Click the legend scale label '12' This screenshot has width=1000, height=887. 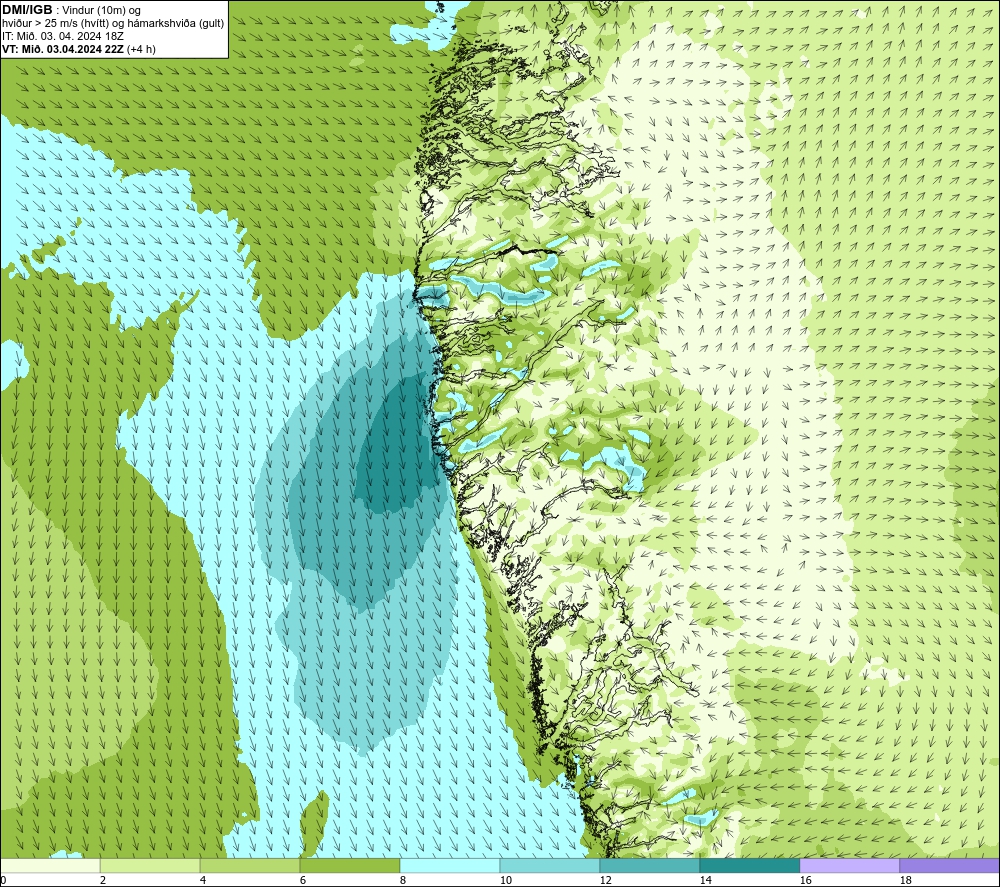(x=606, y=880)
